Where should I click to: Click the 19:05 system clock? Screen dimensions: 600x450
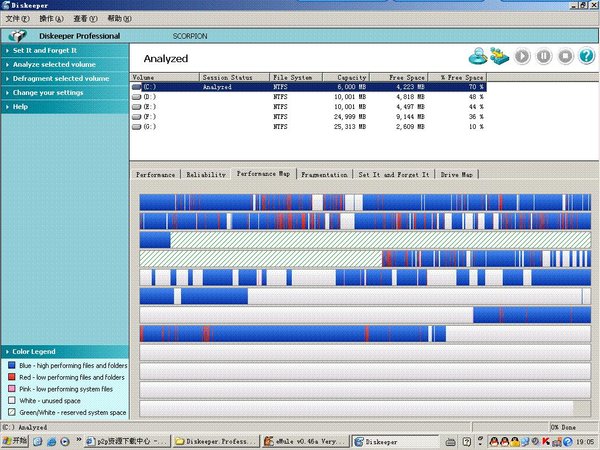[585, 442]
